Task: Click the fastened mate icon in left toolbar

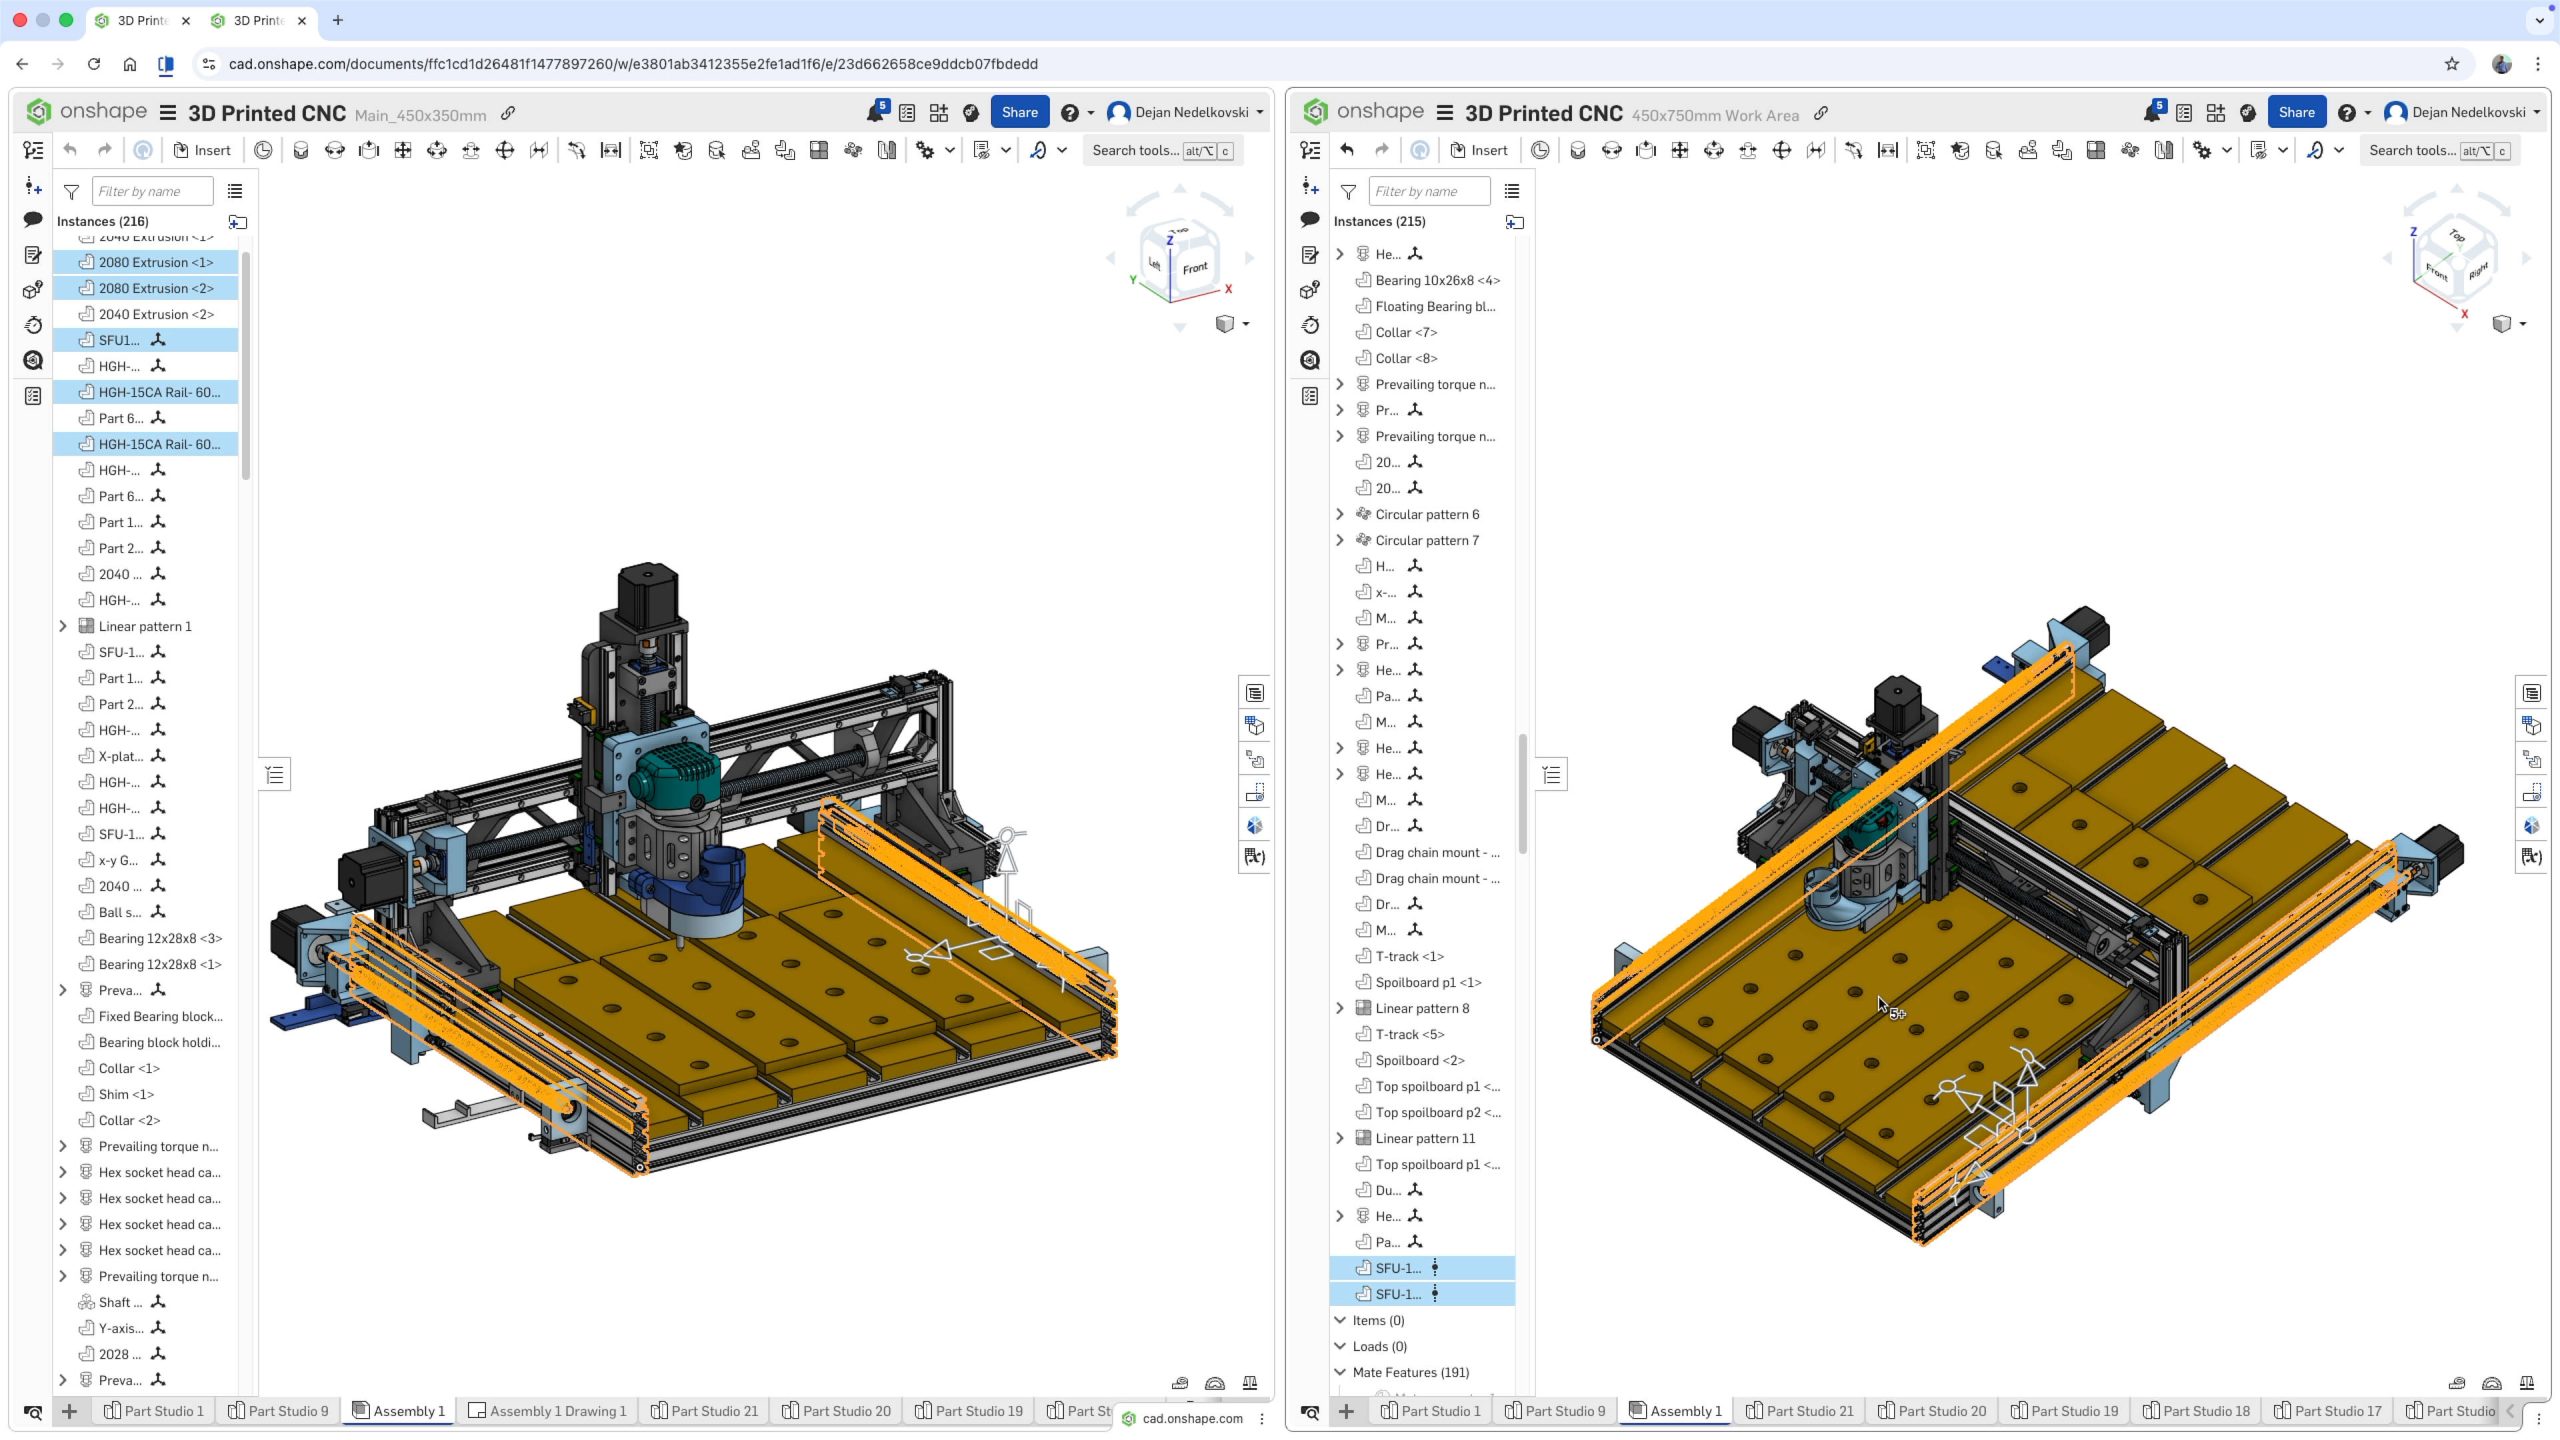Action: pos(301,151)
